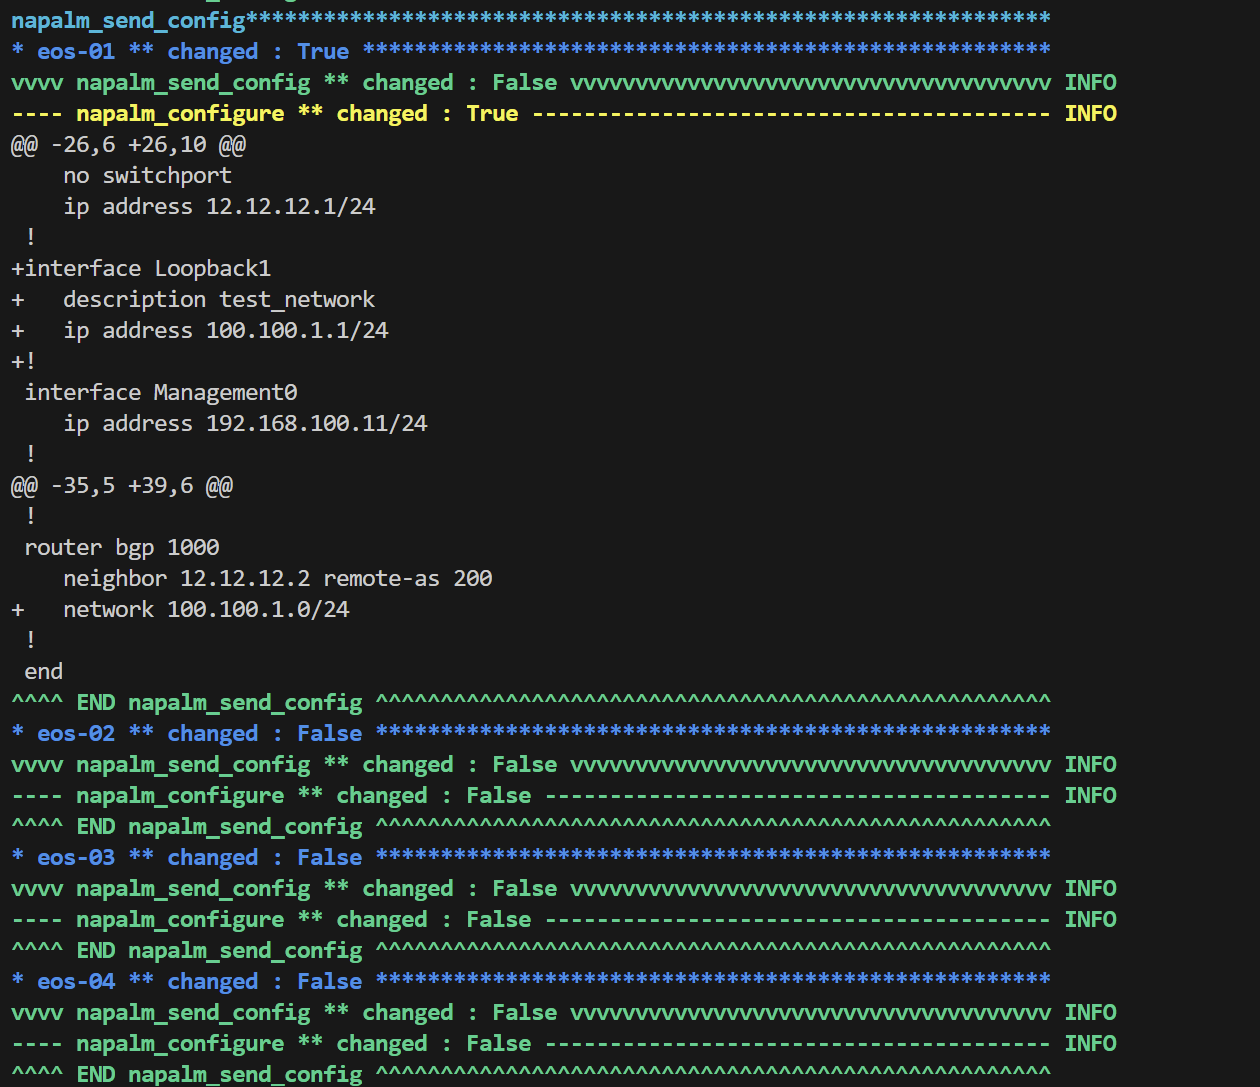Click the 'no switchport' line
This screenshot has height=1087, width=1260.
[147, 175]
